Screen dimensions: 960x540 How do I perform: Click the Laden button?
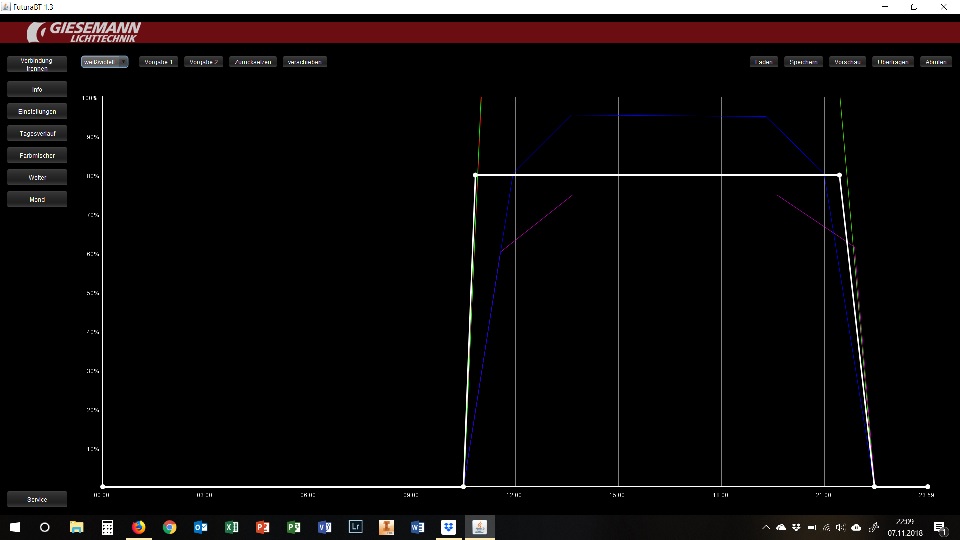click(x=763, y=62)
